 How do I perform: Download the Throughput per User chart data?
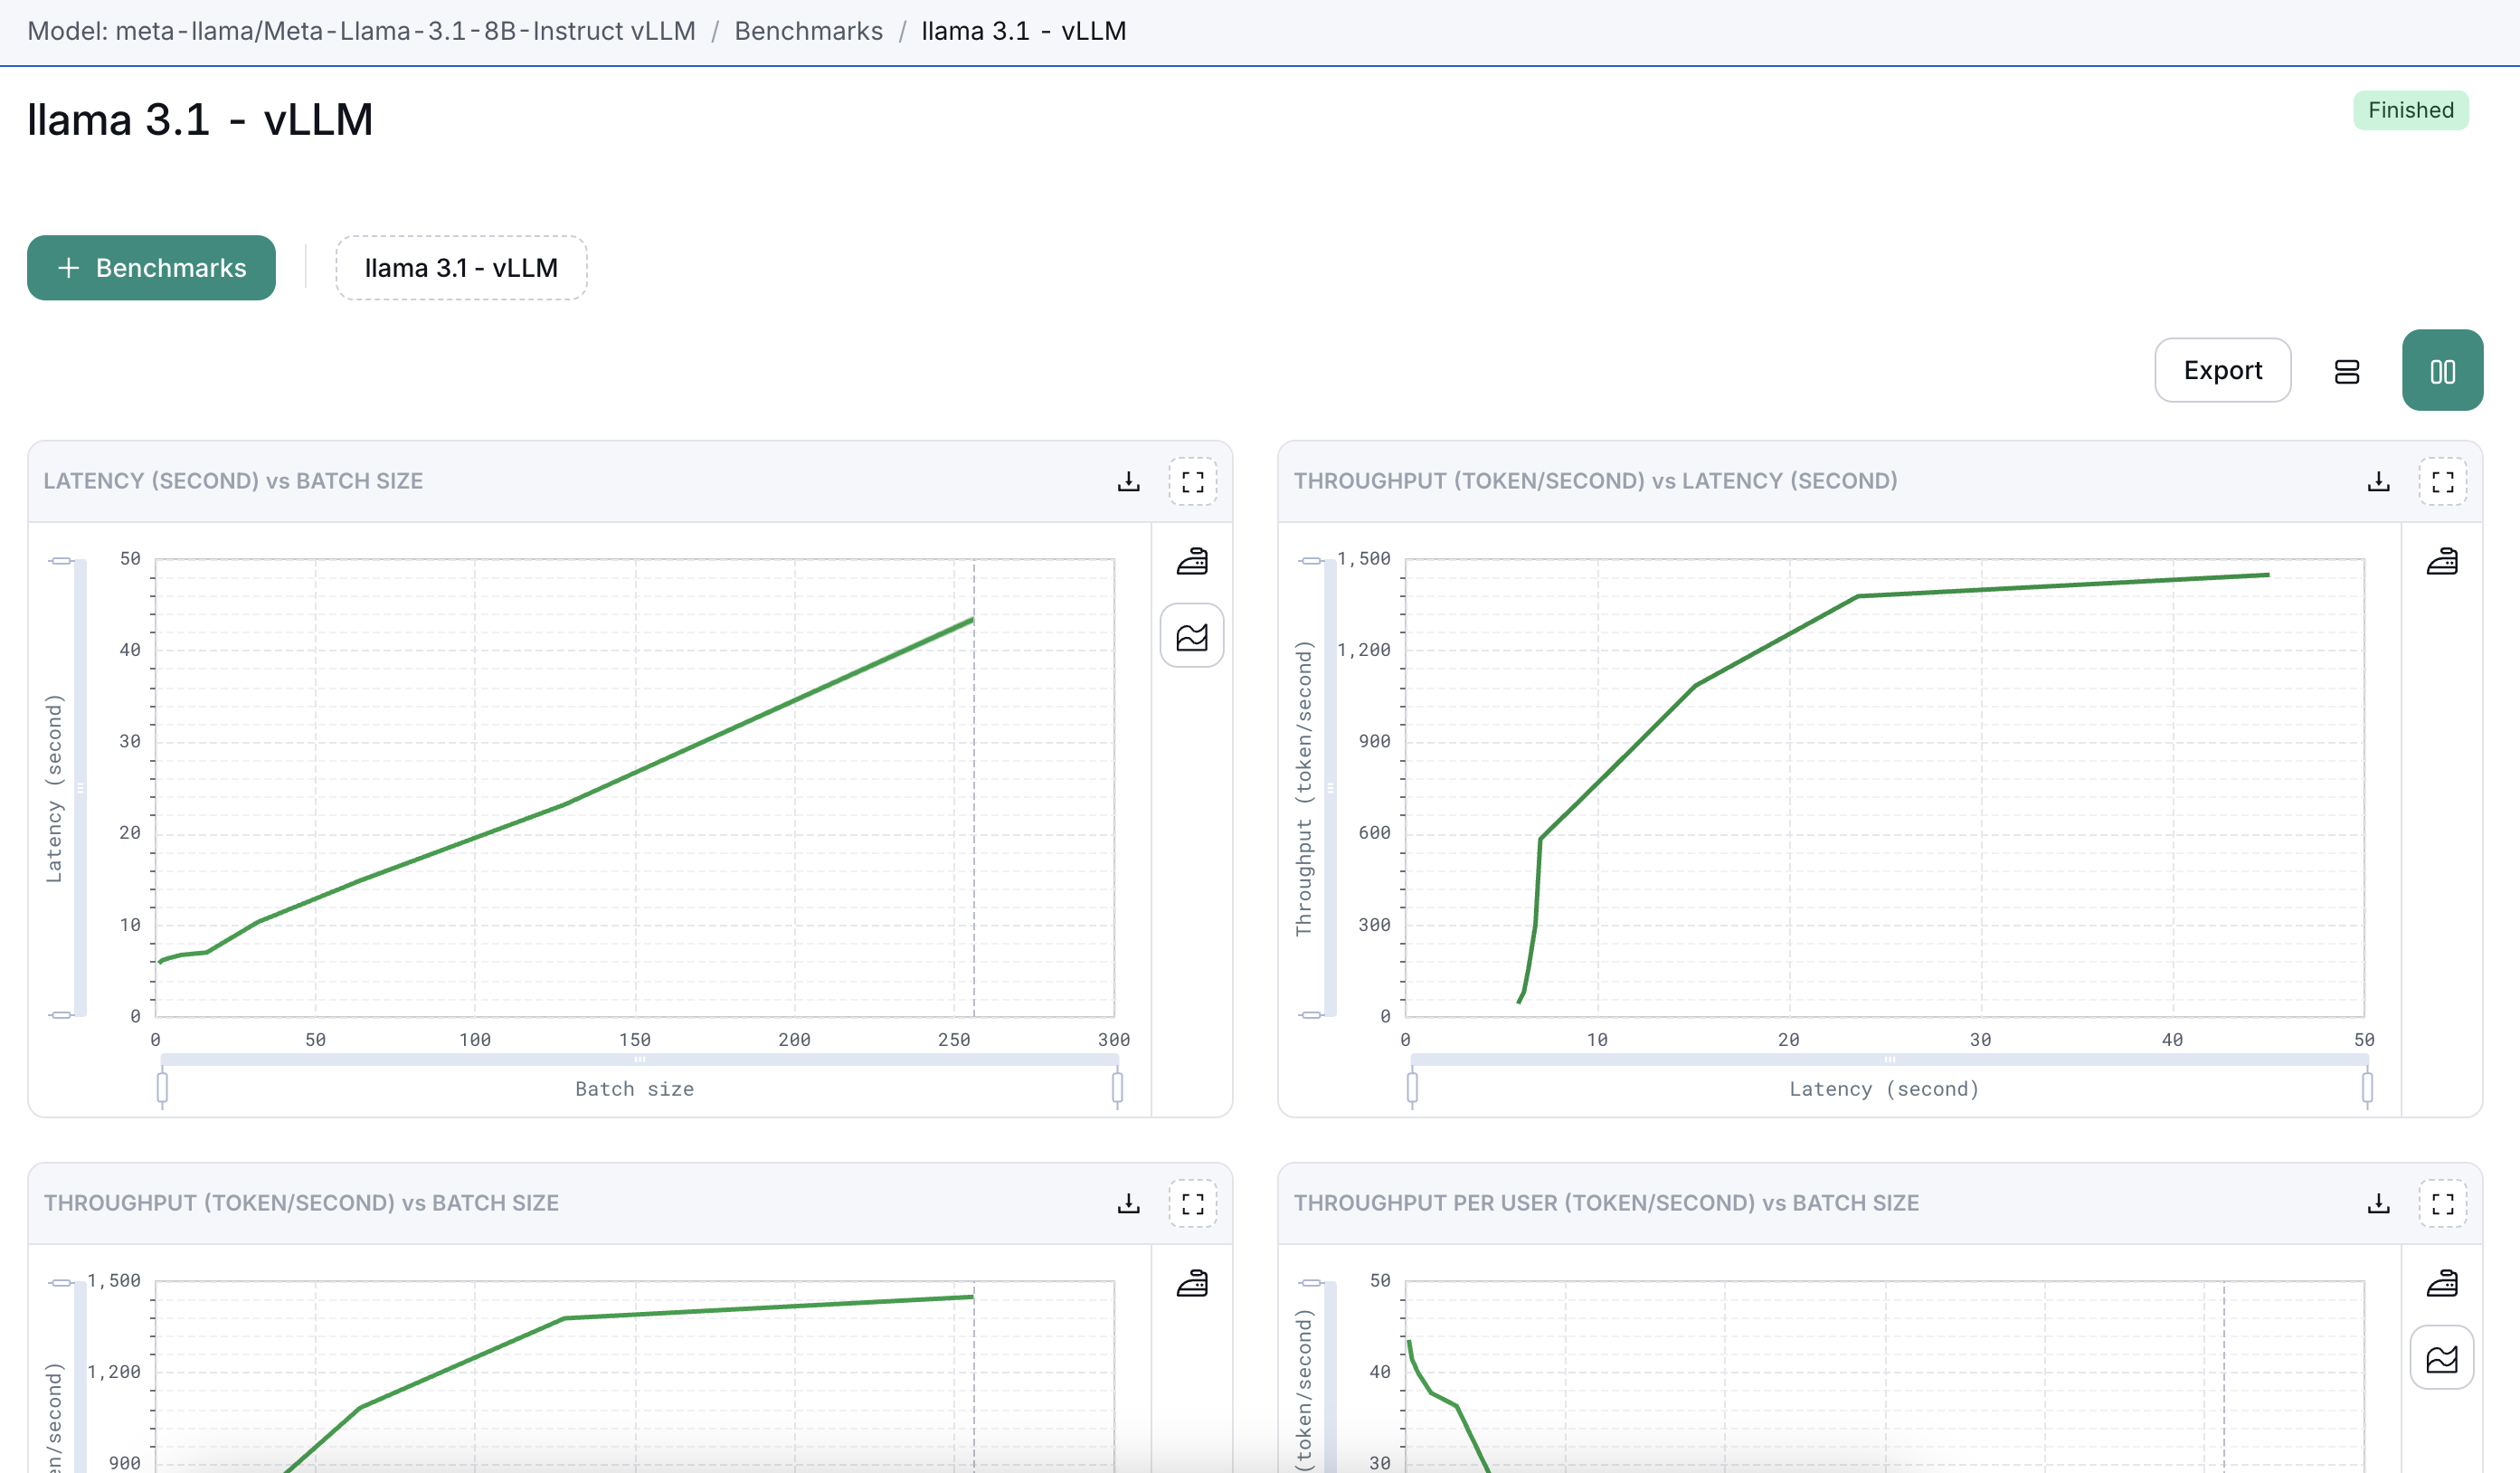[x=2378, y=1204]
